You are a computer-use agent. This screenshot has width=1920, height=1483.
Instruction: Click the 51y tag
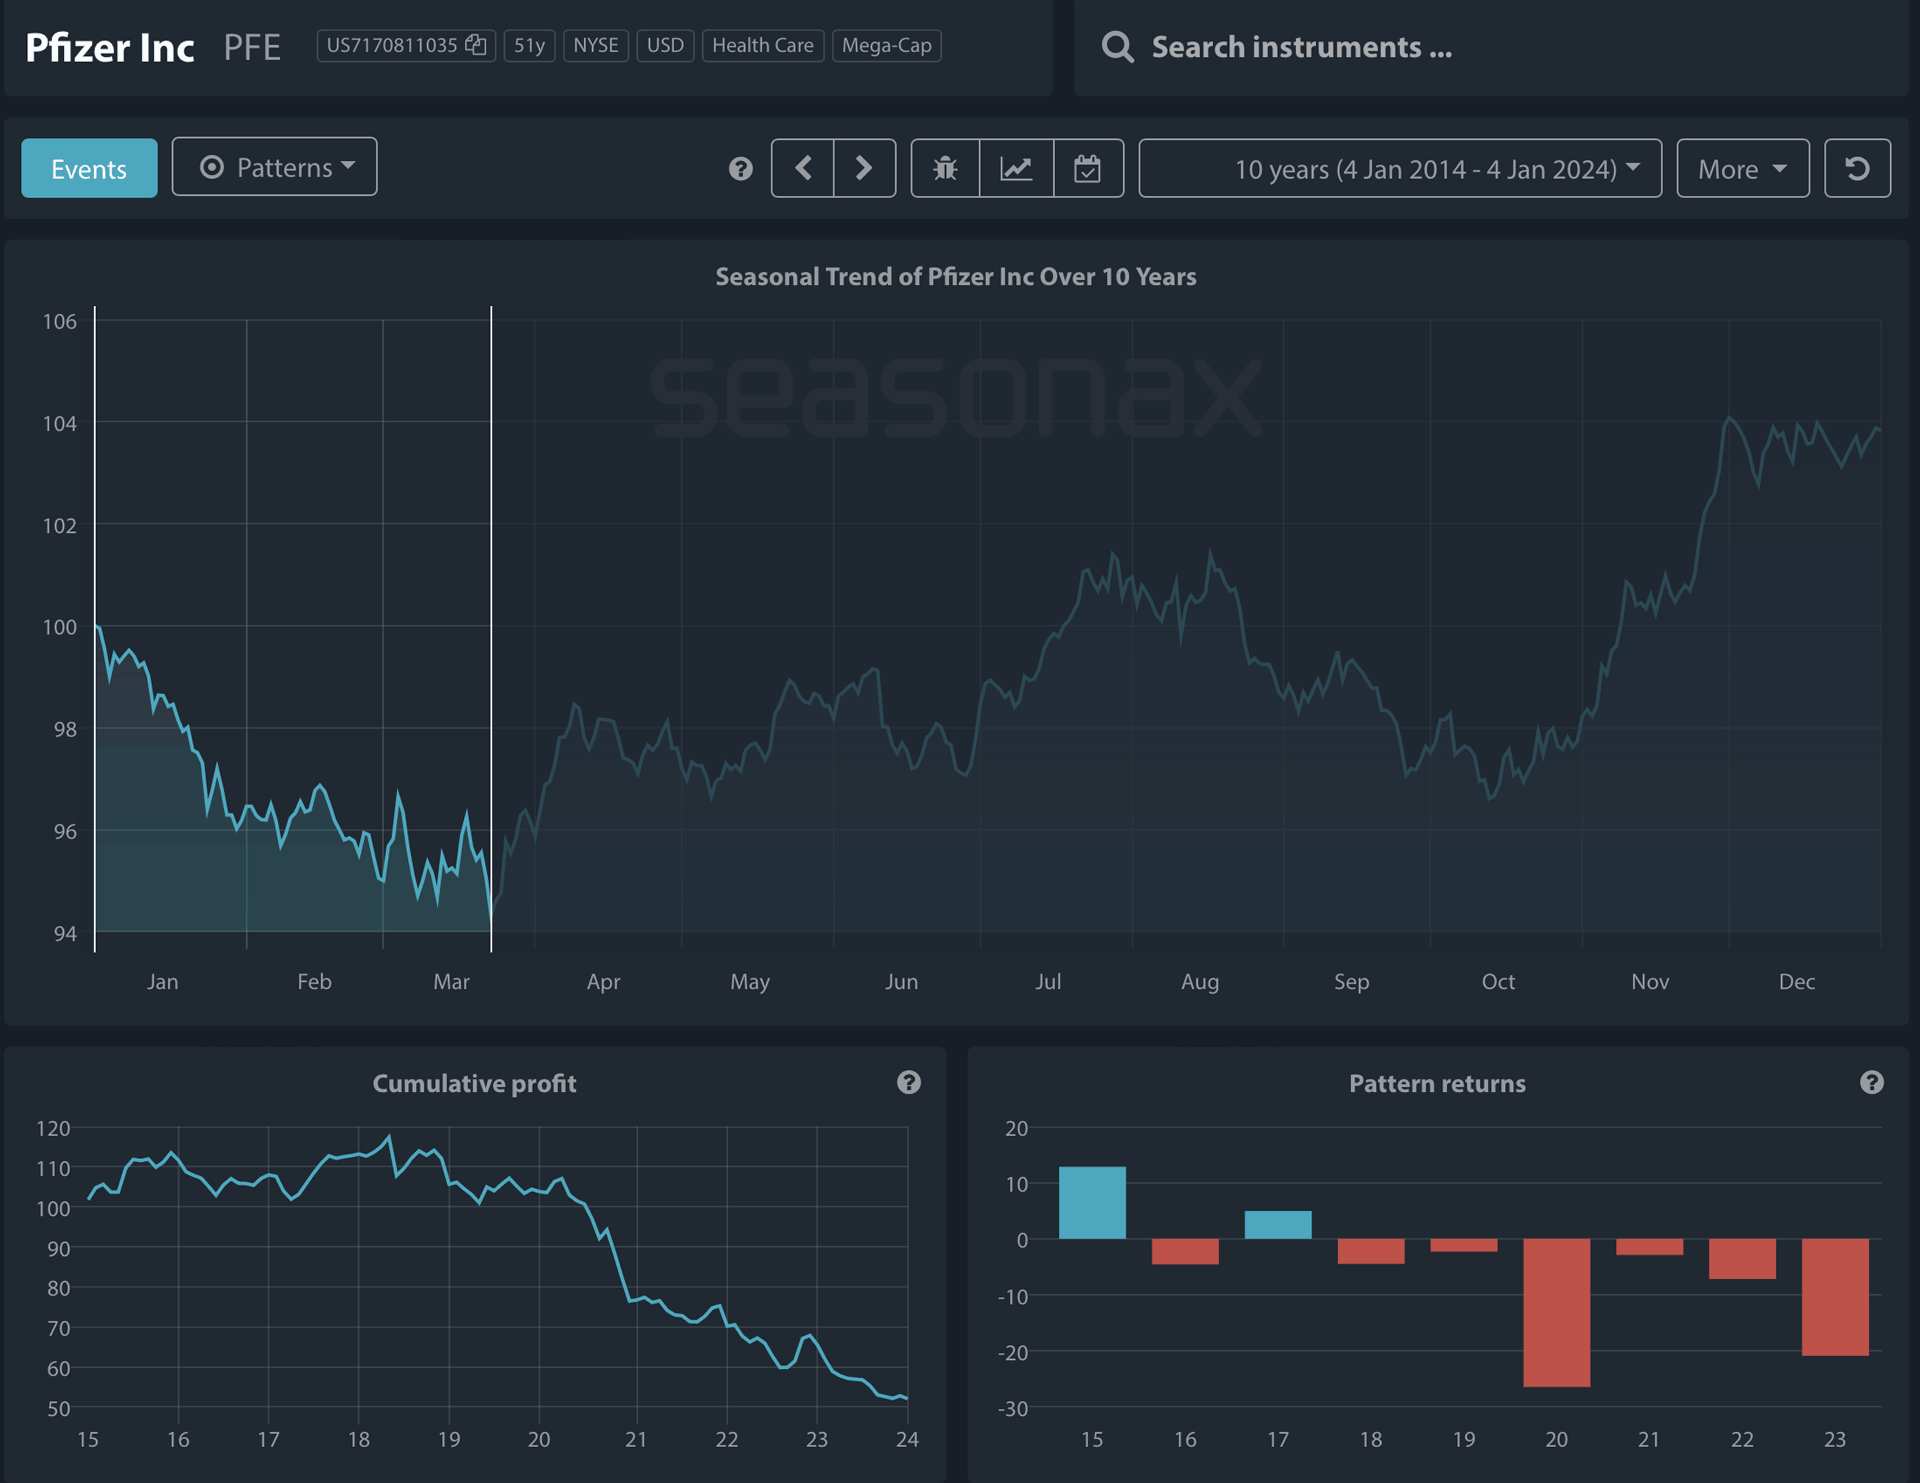click(529, 45)
